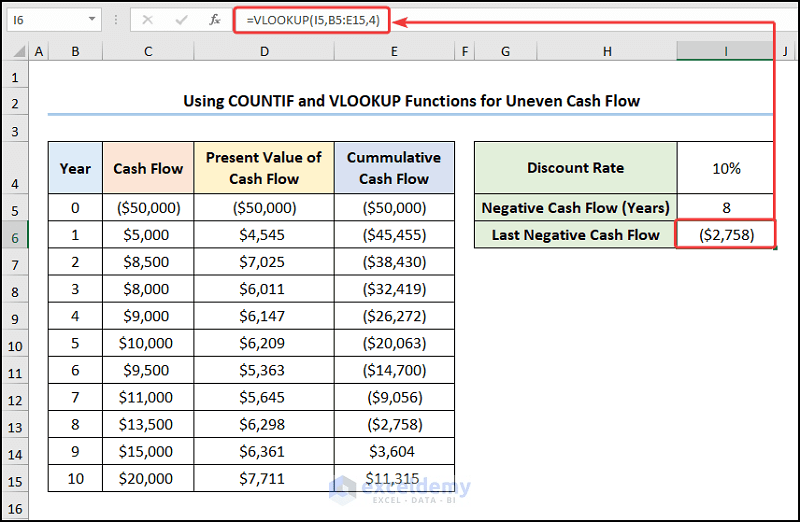Click the $7,025 present value cell

pyautogui.click(x=264, y=262)
